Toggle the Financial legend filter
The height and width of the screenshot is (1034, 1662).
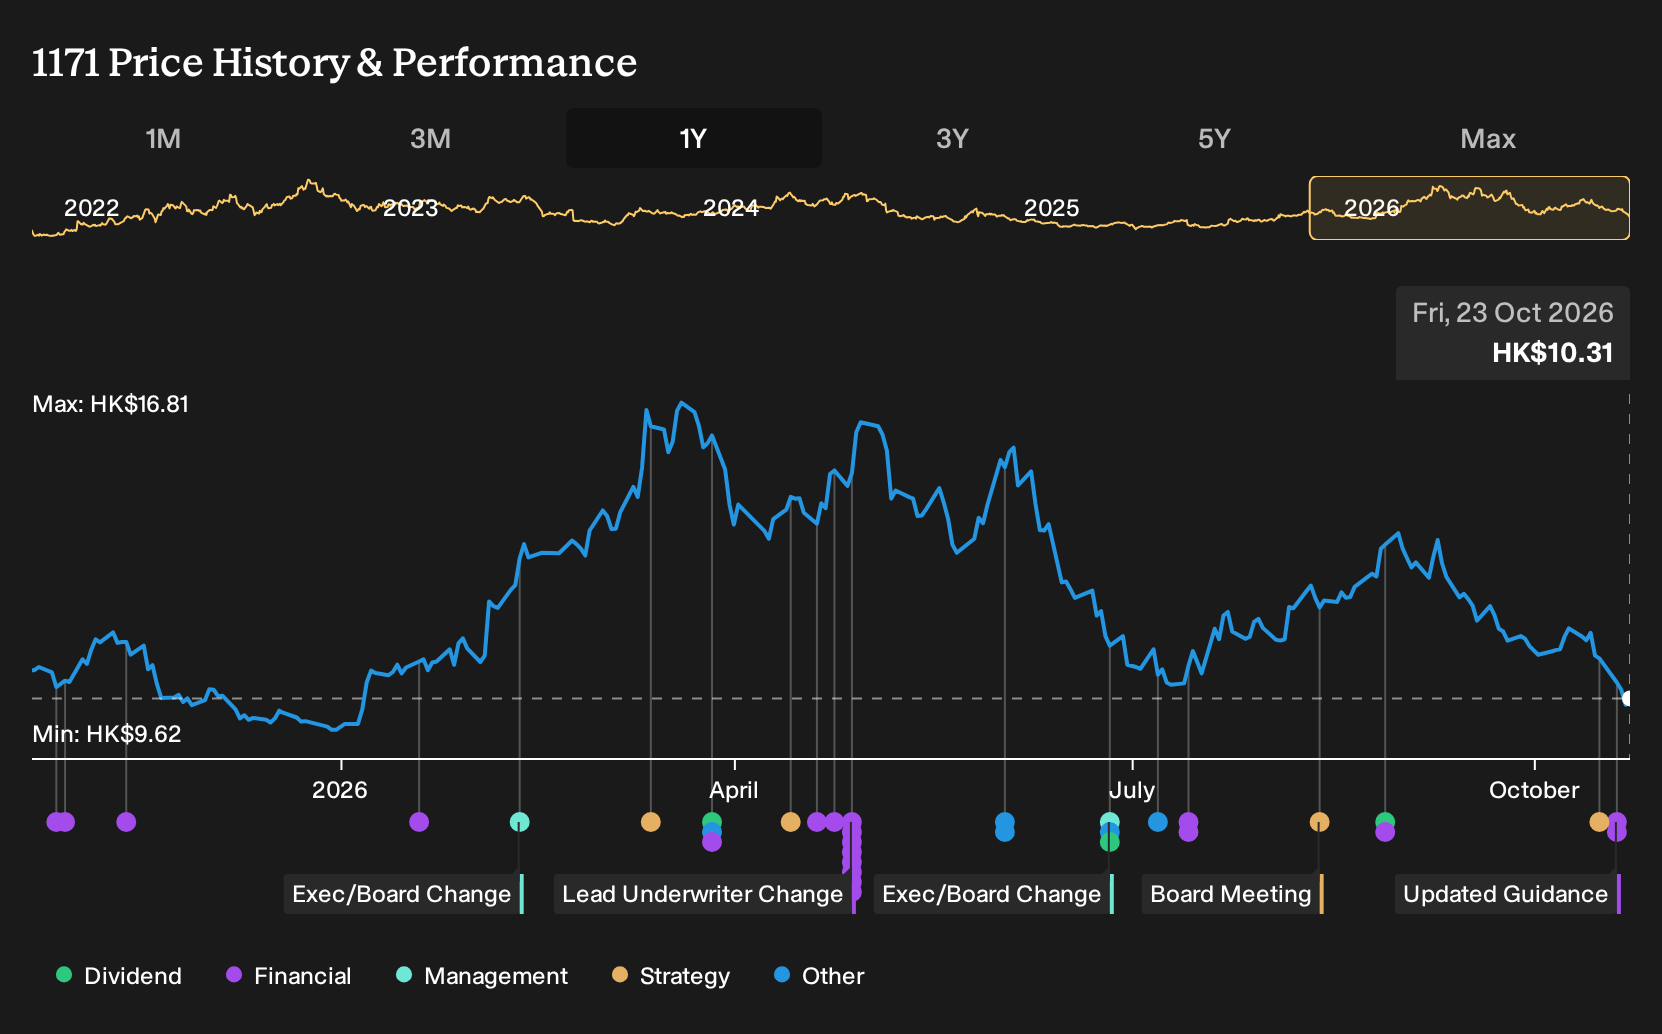(289, 976)
